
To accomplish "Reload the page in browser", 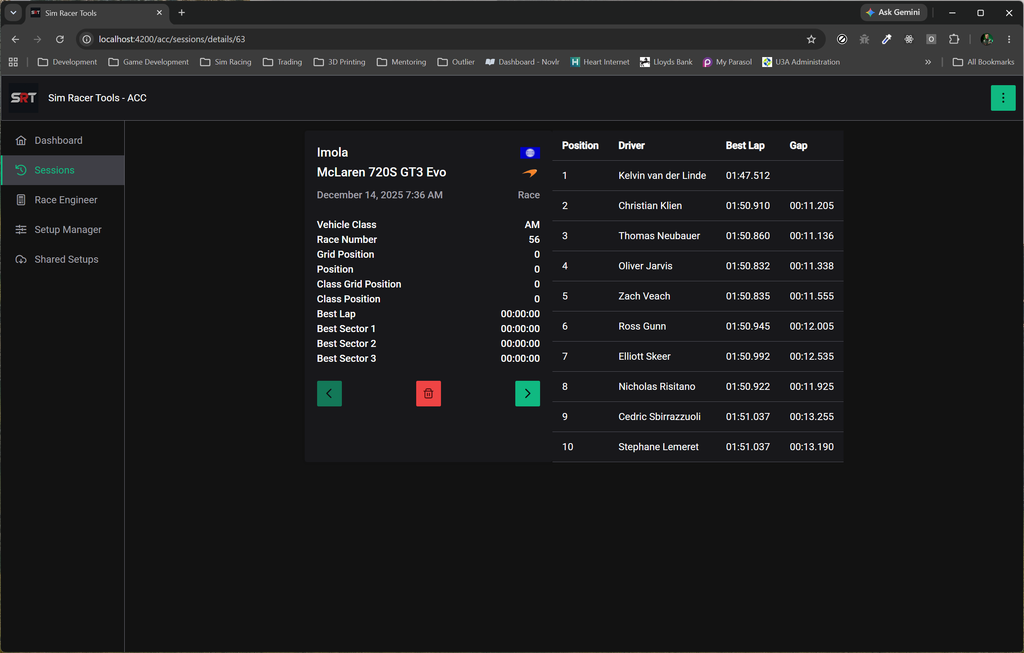I will (x=59, y=39).
